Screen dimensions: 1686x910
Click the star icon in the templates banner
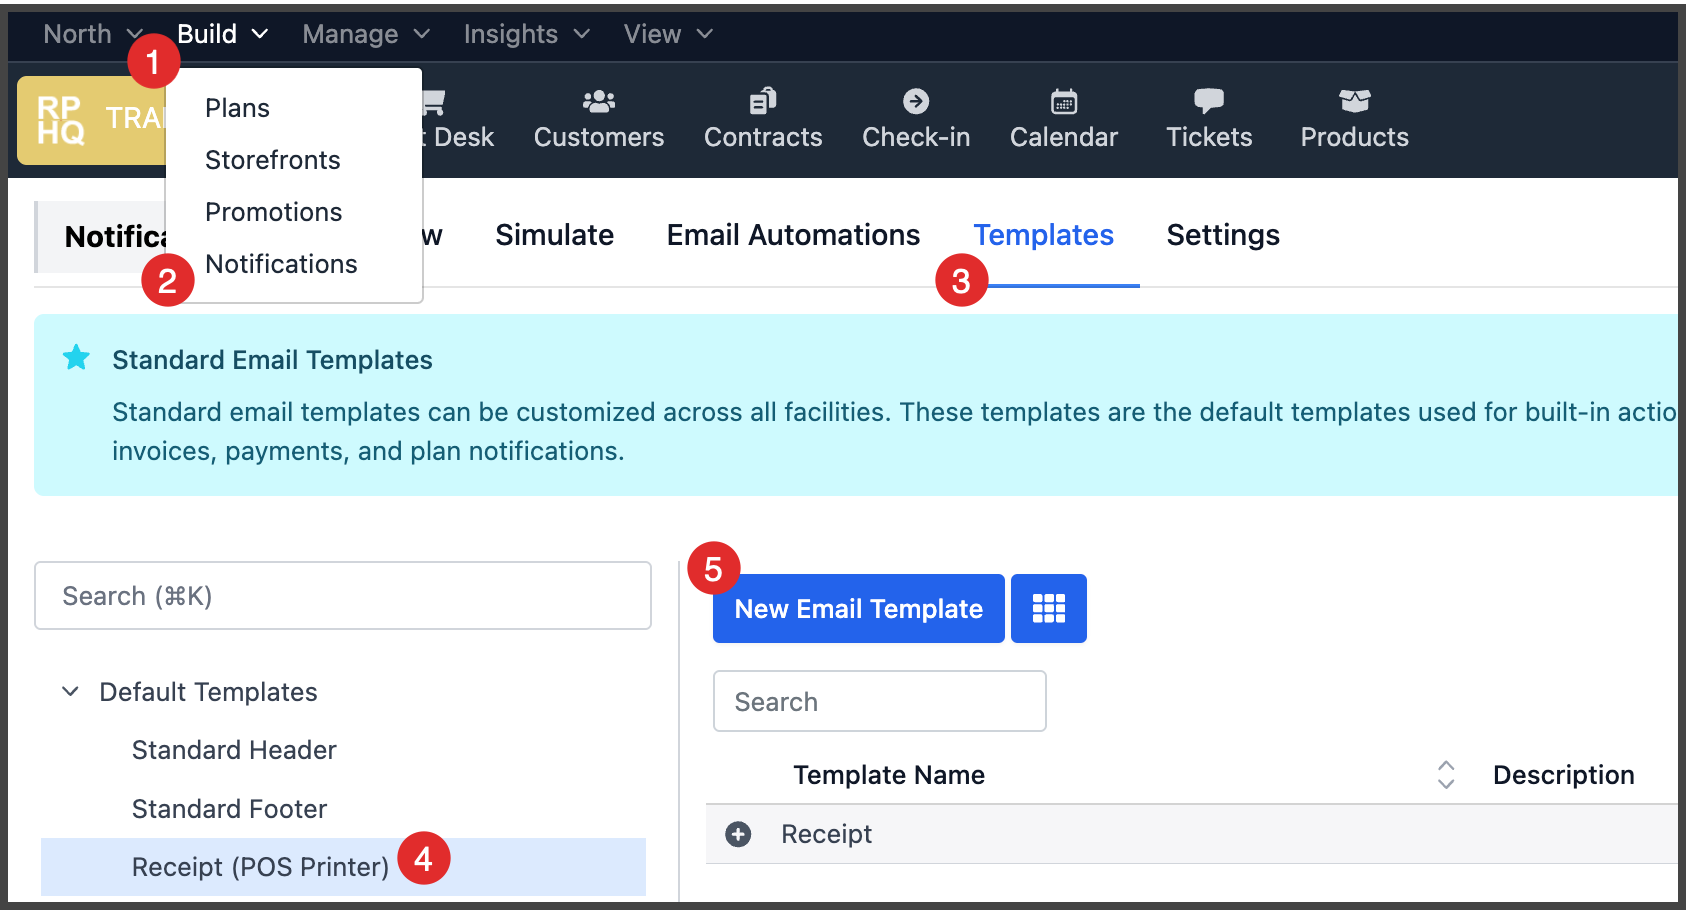point(76,358)
